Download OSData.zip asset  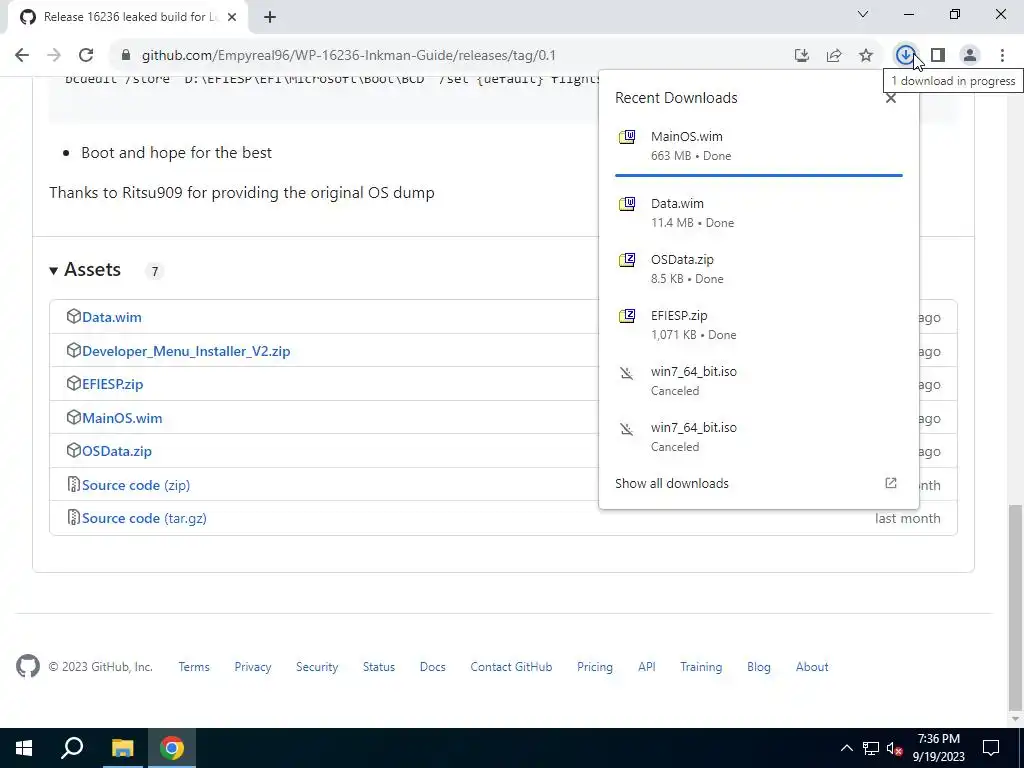click(117, 451)
